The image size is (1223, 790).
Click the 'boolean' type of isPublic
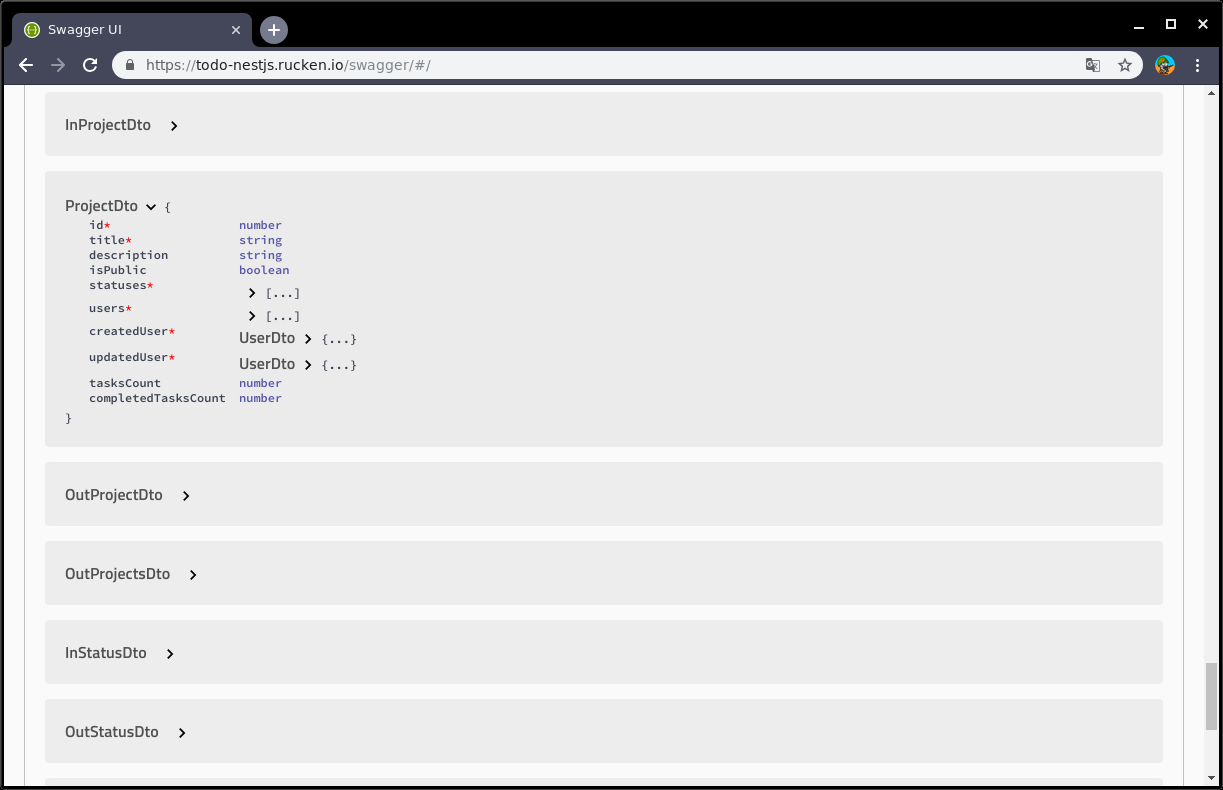click(x=264, y=270)
